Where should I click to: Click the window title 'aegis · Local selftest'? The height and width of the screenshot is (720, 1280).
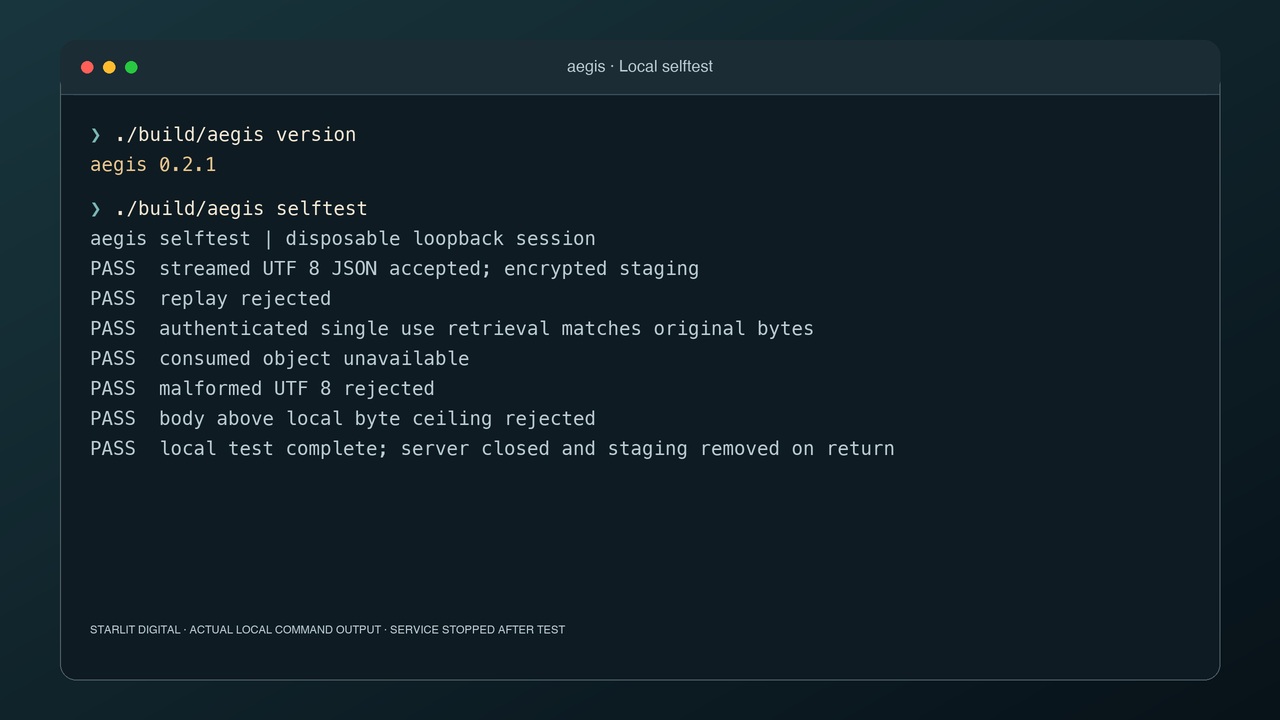click(x=640, y=66)
